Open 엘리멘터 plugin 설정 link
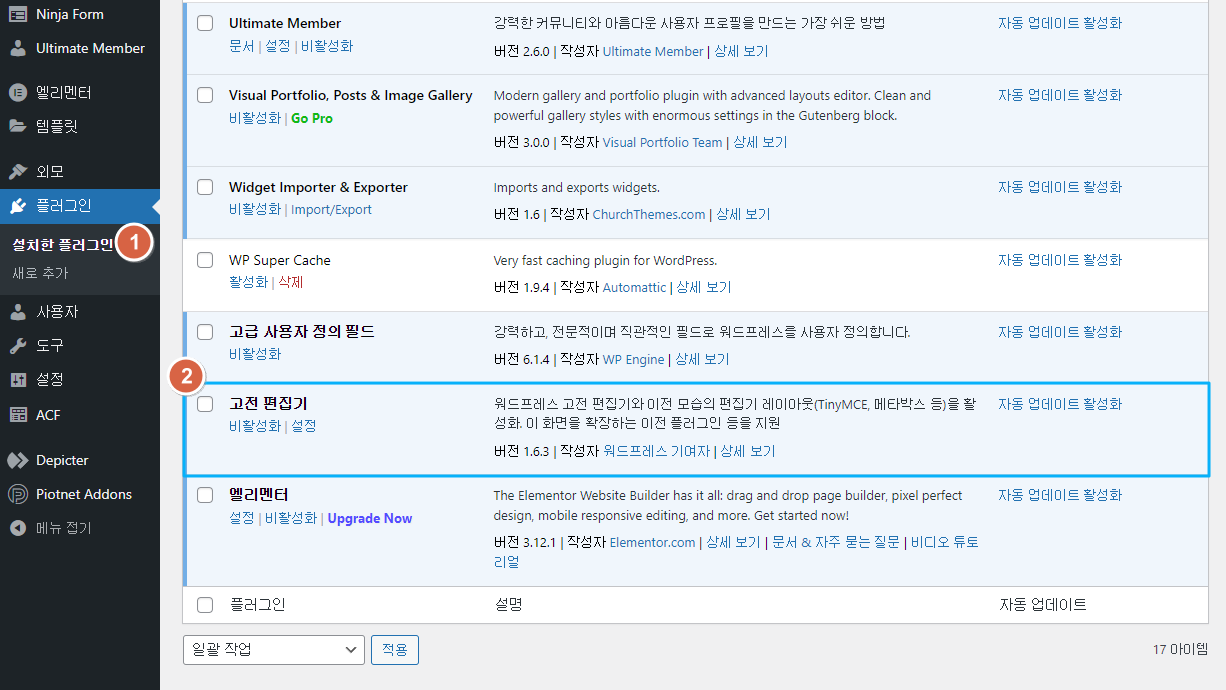The image size is (1226, 690). tap(242, 518)
